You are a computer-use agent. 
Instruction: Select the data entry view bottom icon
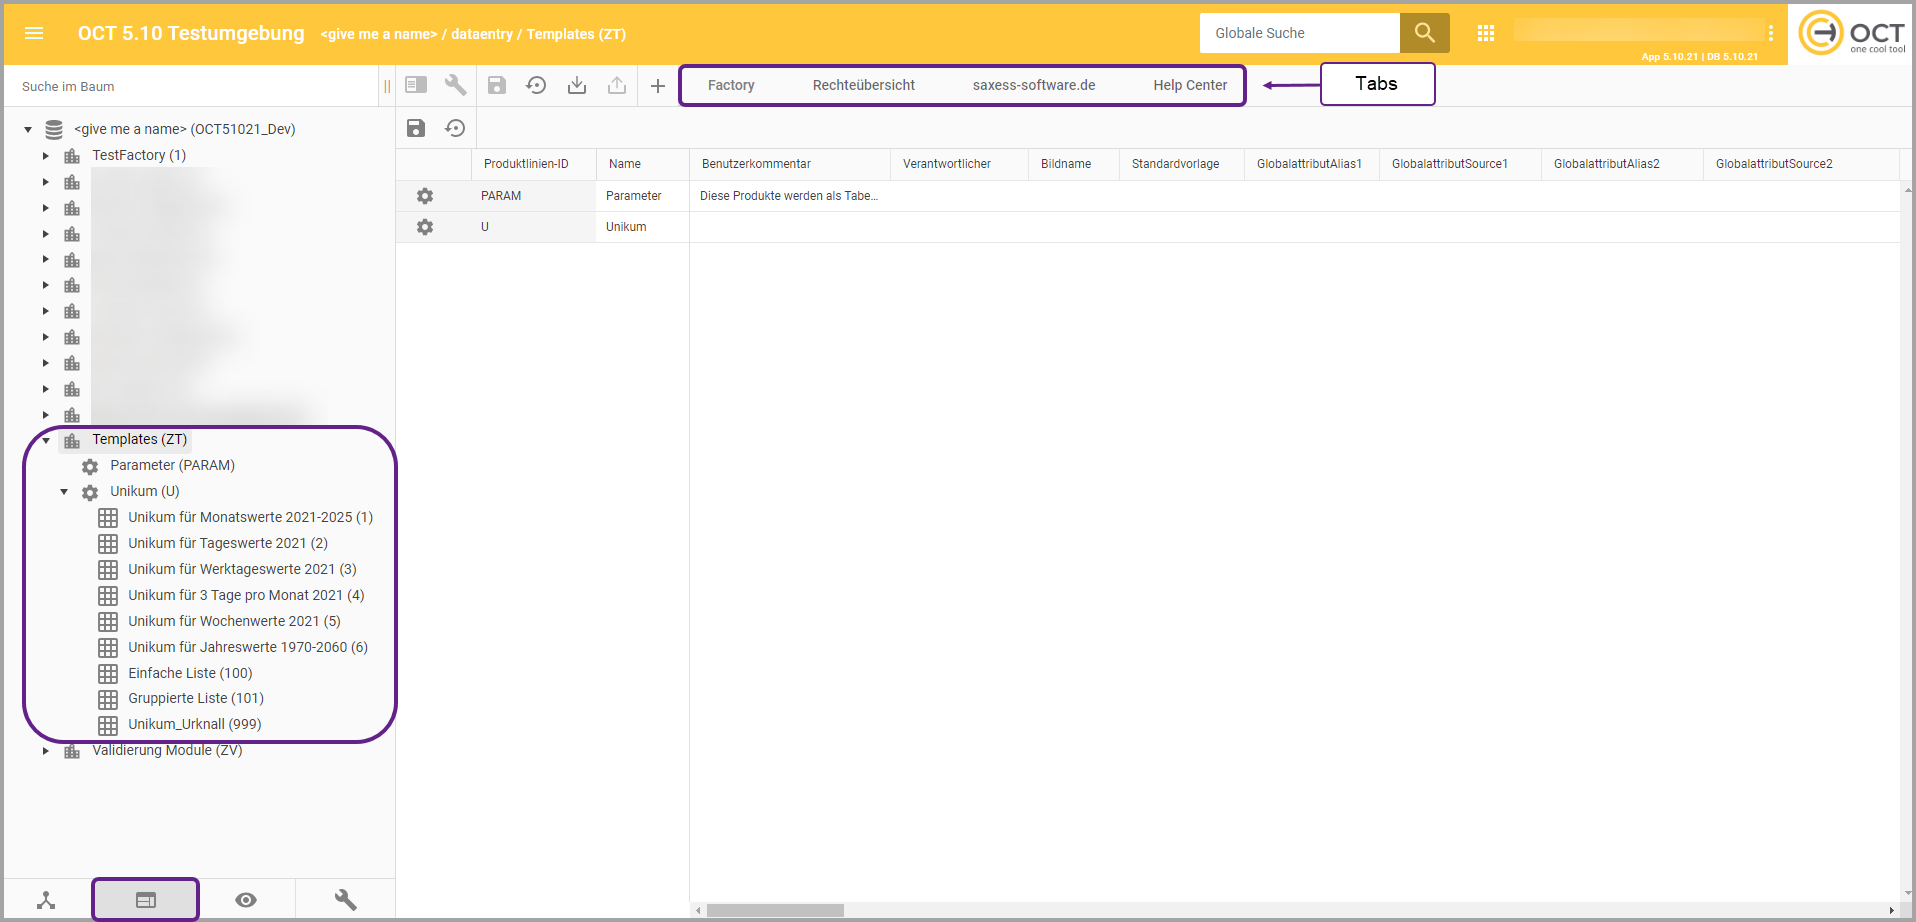pos(146,900)
